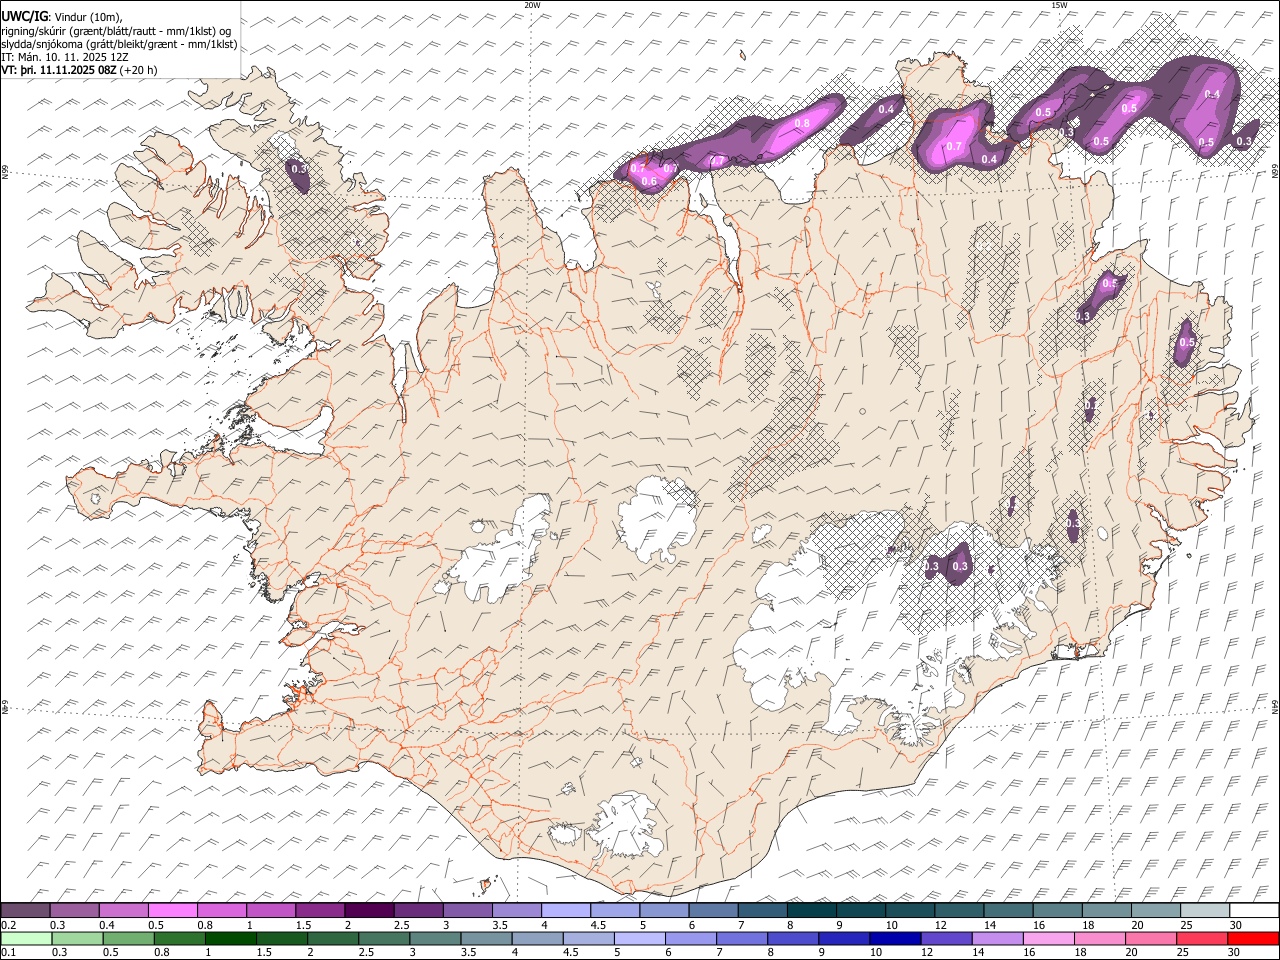Screen dimensions: 1280x960
Task: Click the Mýrdalsjökull glacier on the south coast
Action: tap(627, 828)
